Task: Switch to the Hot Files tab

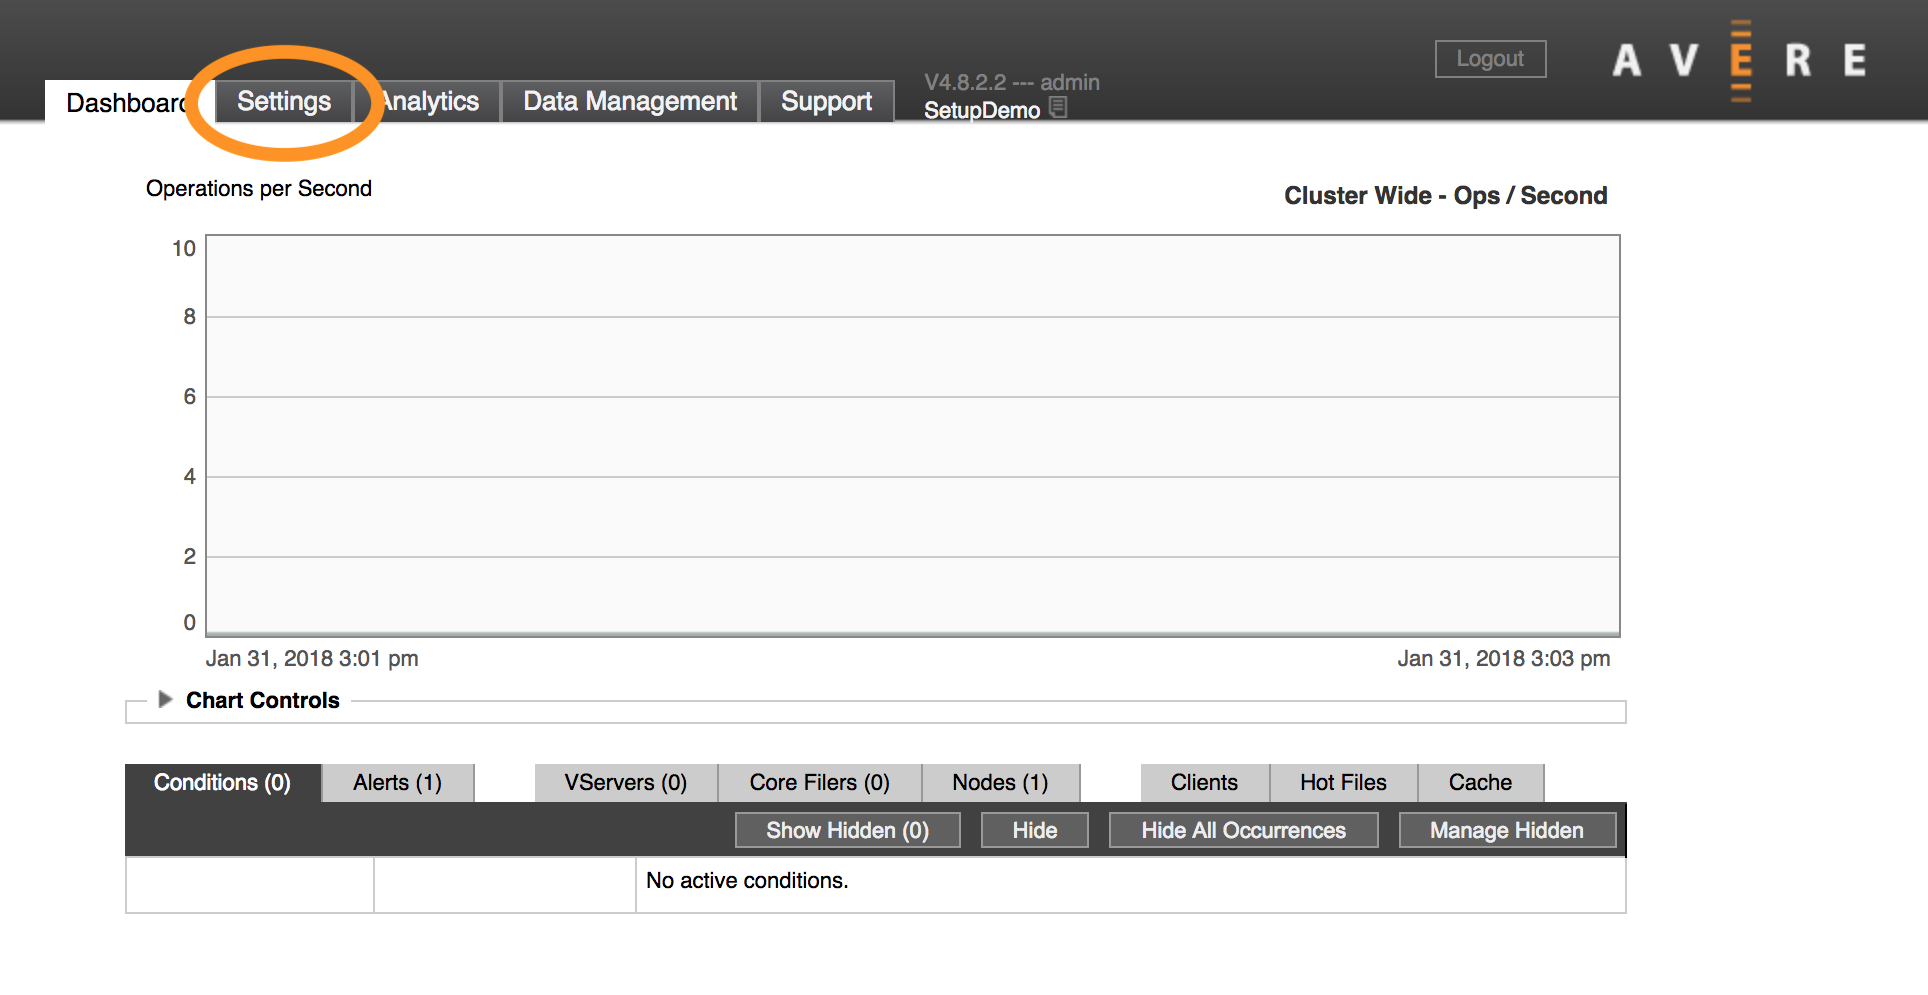Action: tap(1343, 783)
